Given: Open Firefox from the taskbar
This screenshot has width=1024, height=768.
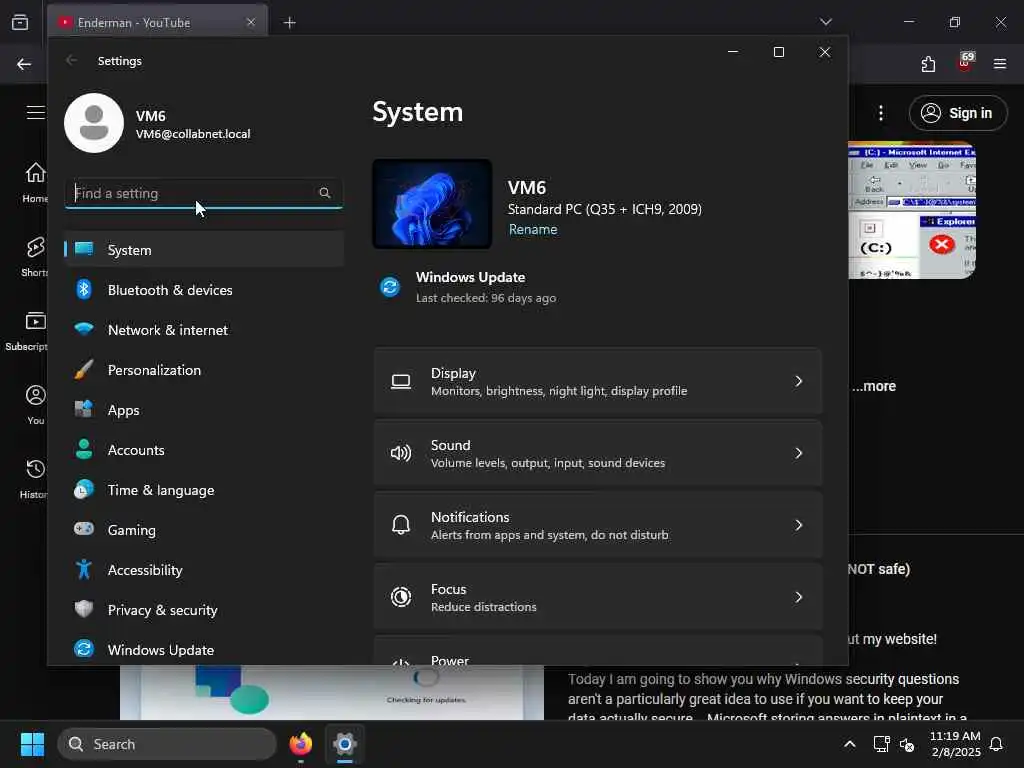Looking at the screenshot, I should click(x=301, y=744).
